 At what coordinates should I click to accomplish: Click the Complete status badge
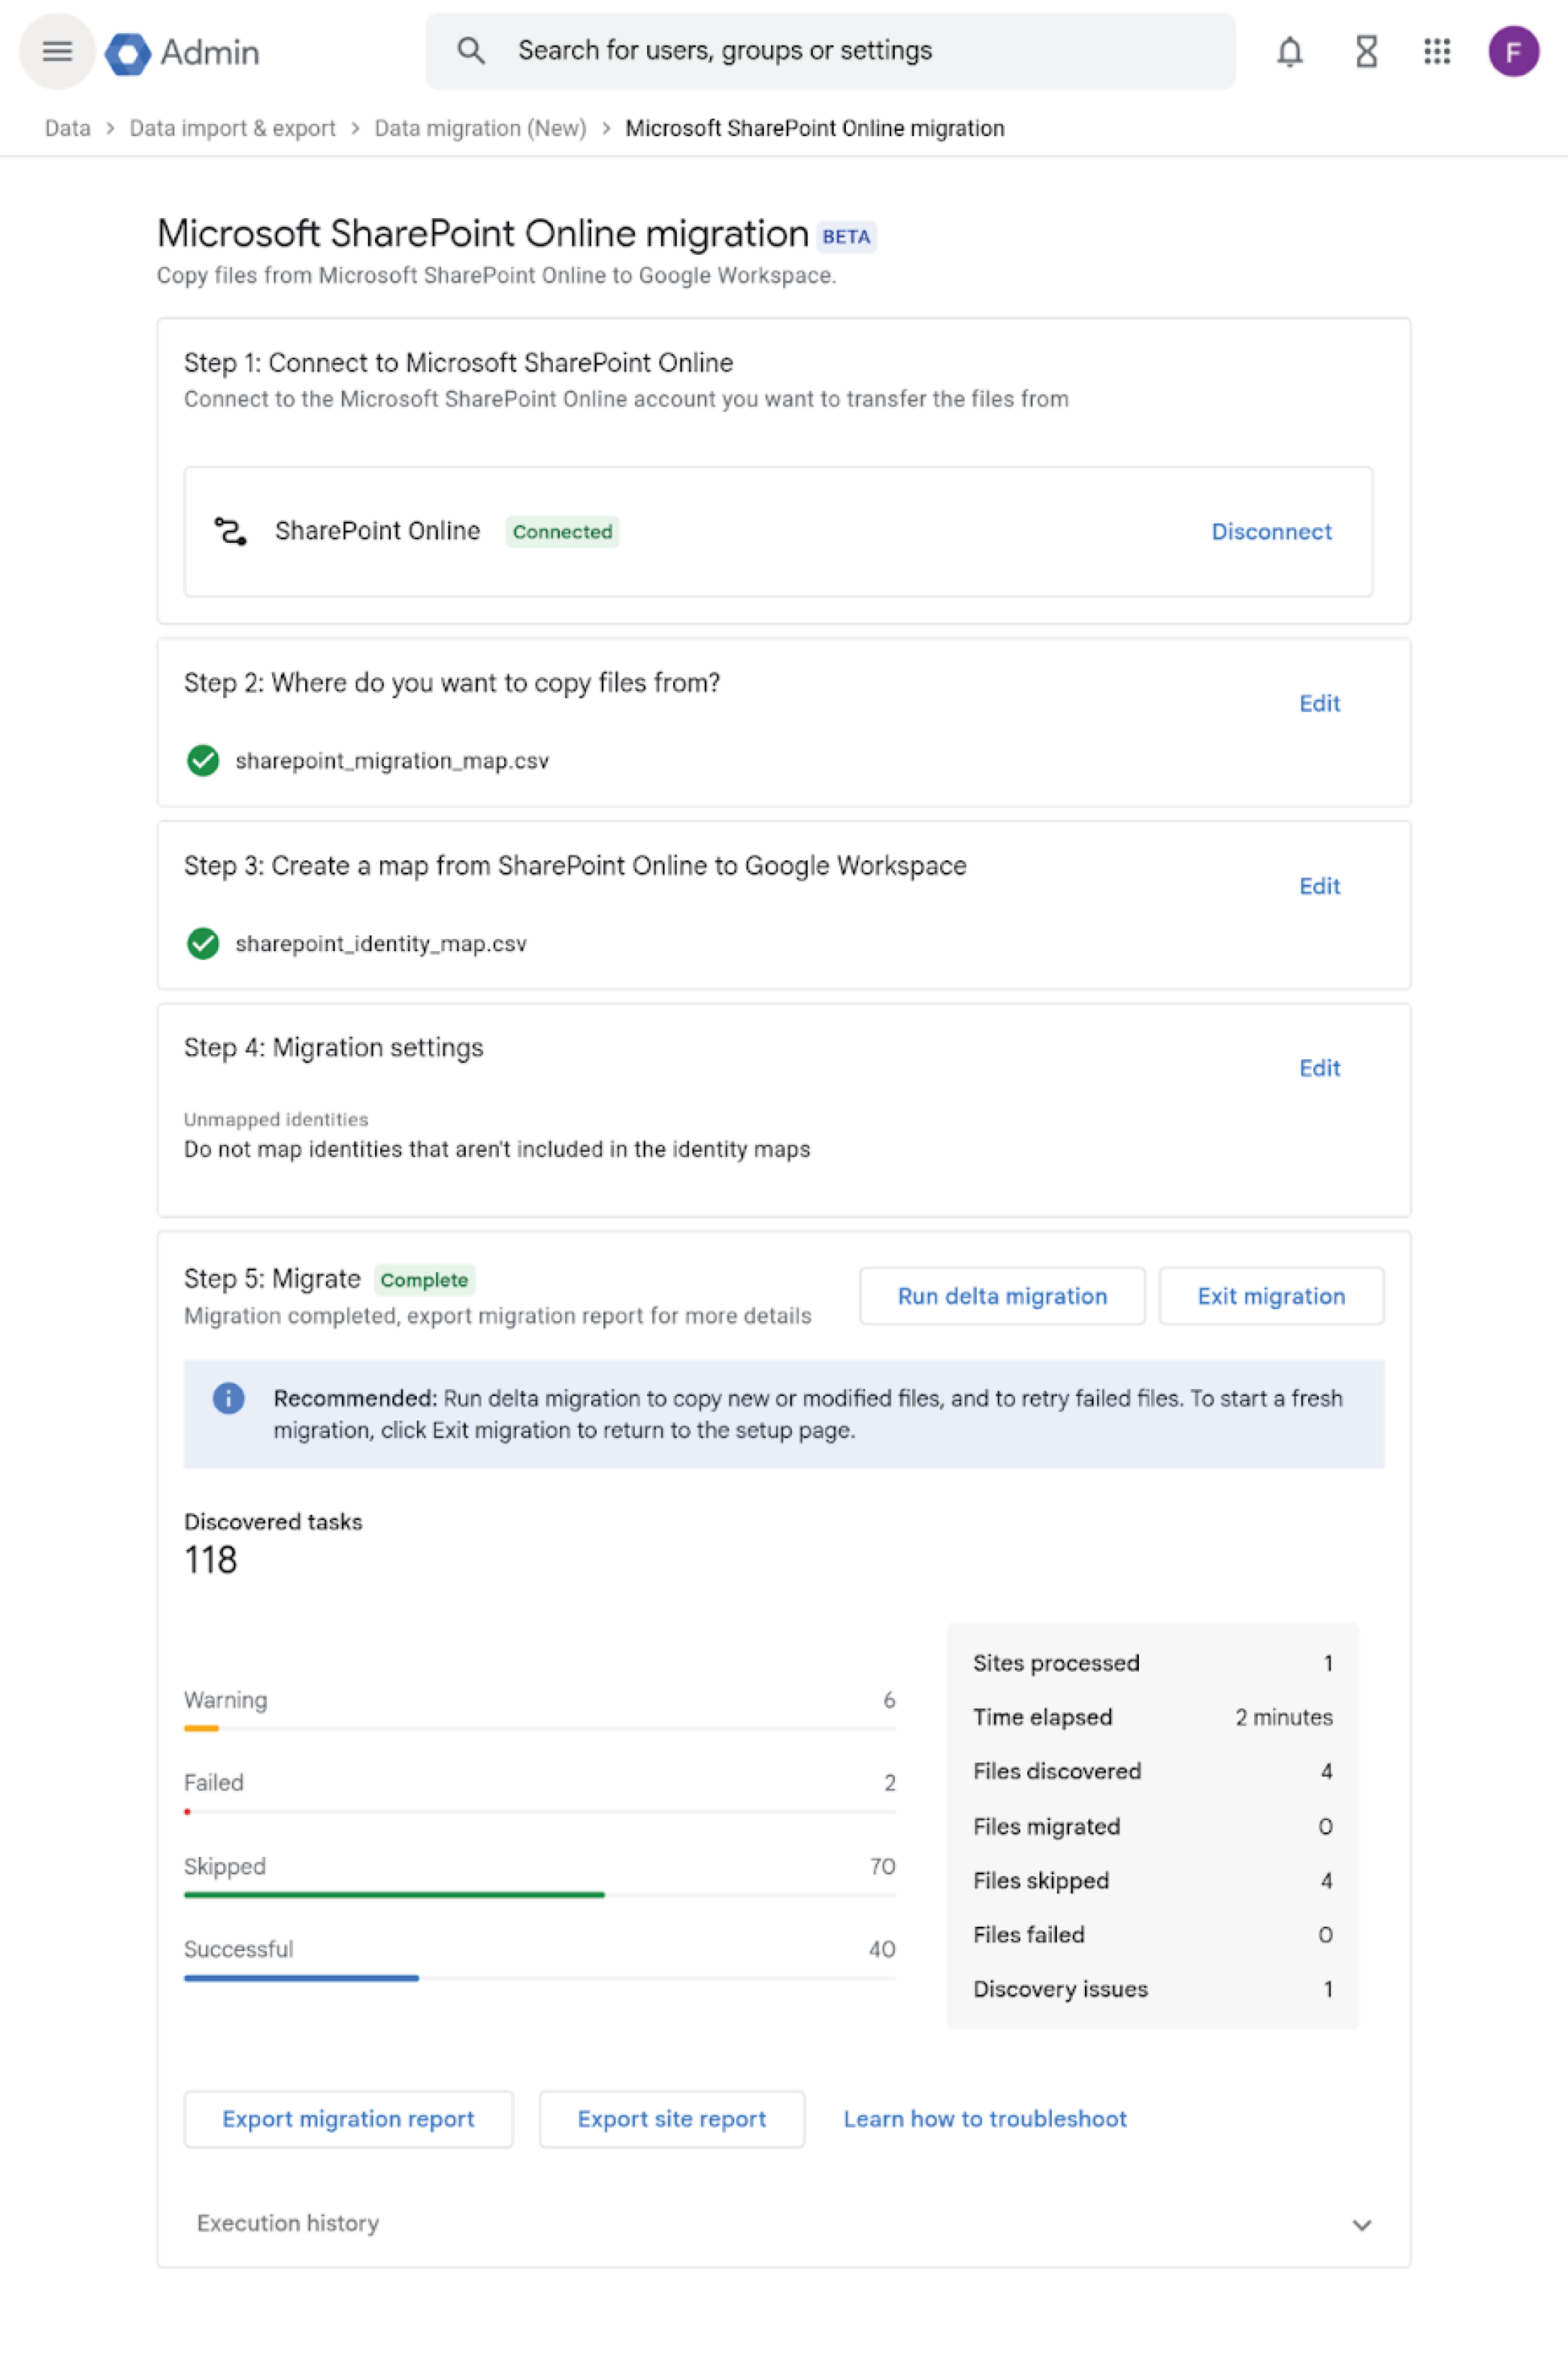pyautogui.click(x=424, y=1281)
